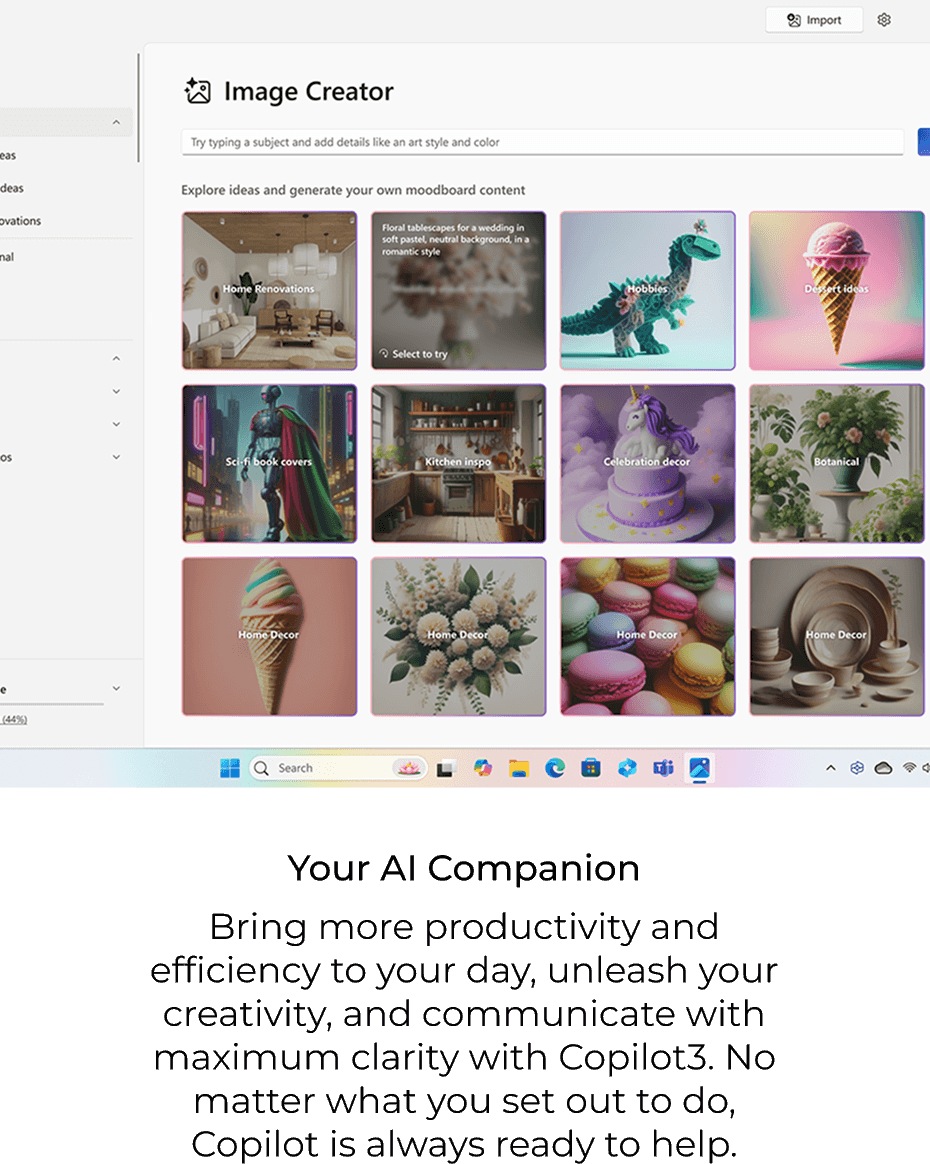Select the Kitchen inspo card
This screenshot has height=1164, width=930.
pos(459,463)
